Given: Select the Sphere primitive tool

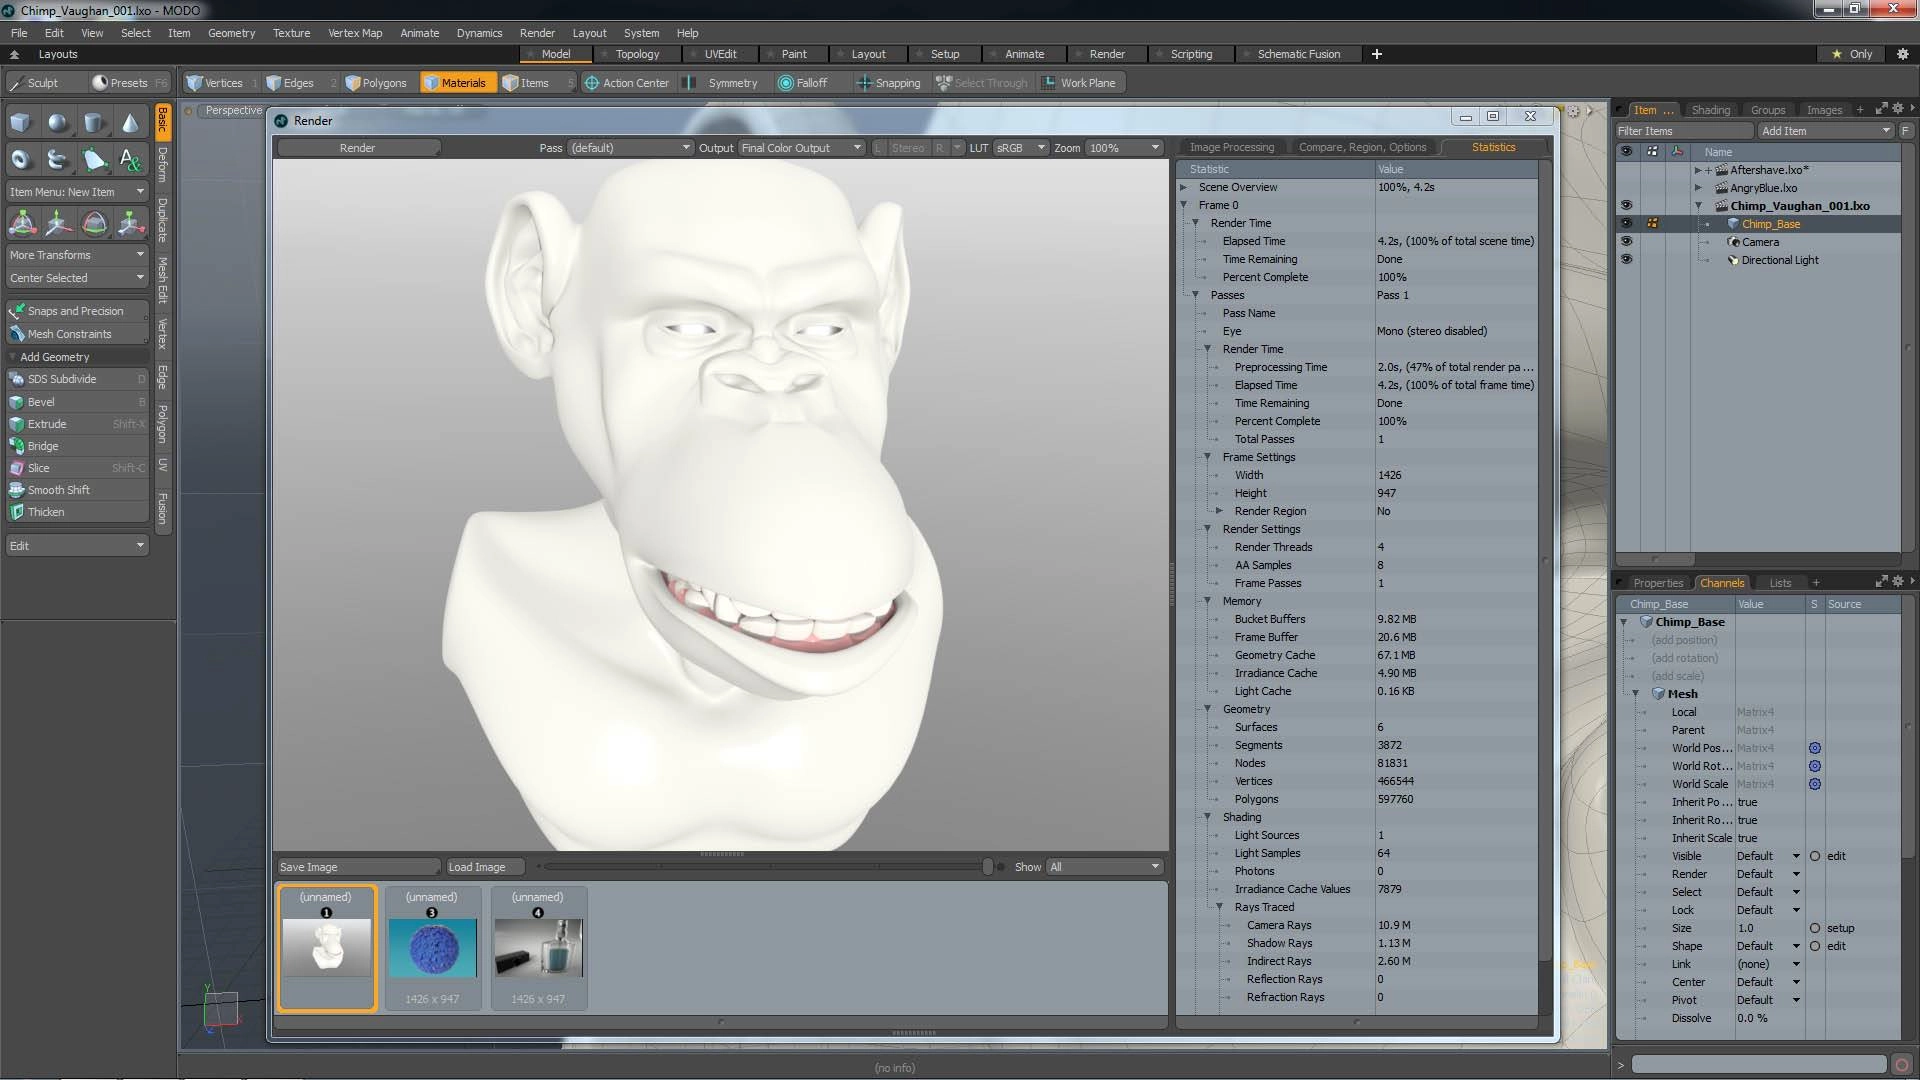Looking at the screenshot, I should point(58,123).
